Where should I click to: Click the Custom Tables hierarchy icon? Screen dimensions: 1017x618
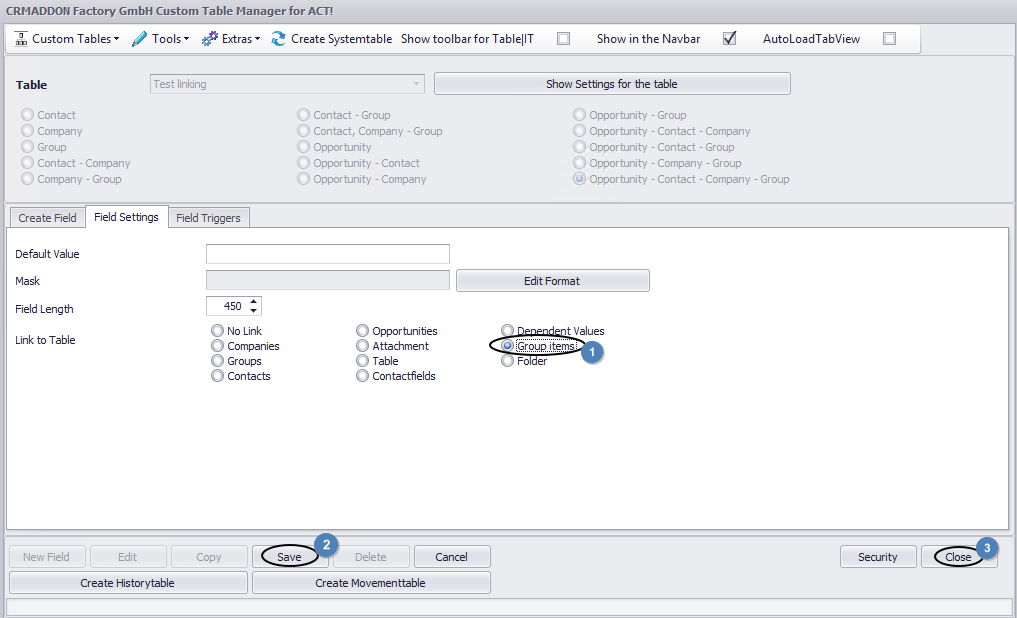tap(21, 39)
